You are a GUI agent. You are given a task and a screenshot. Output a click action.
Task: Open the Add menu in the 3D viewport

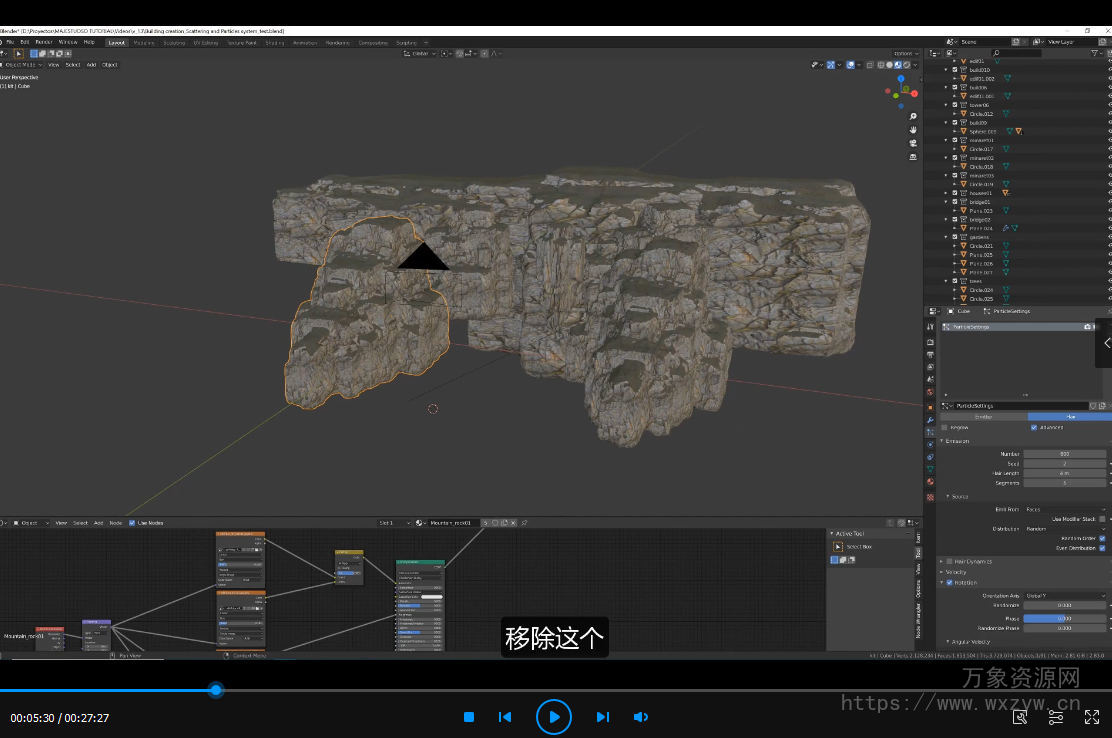tap(91, 64)
